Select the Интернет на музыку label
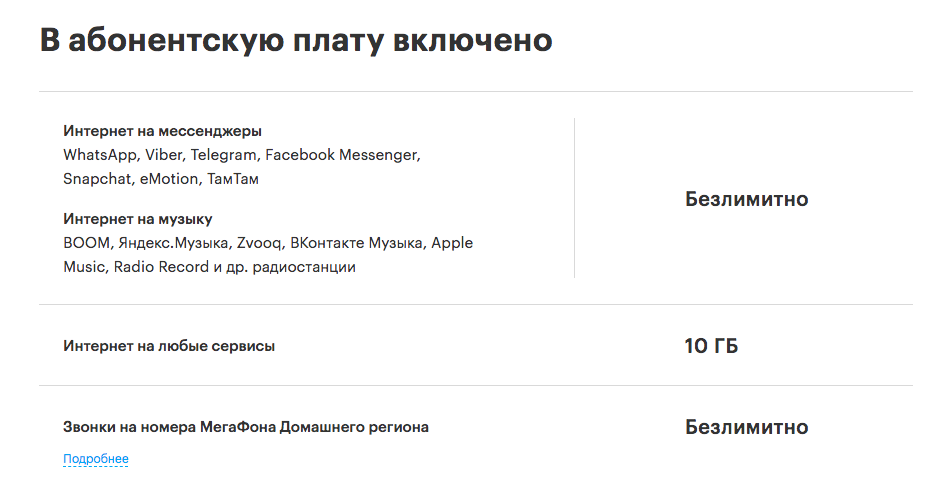 point(137,219)
